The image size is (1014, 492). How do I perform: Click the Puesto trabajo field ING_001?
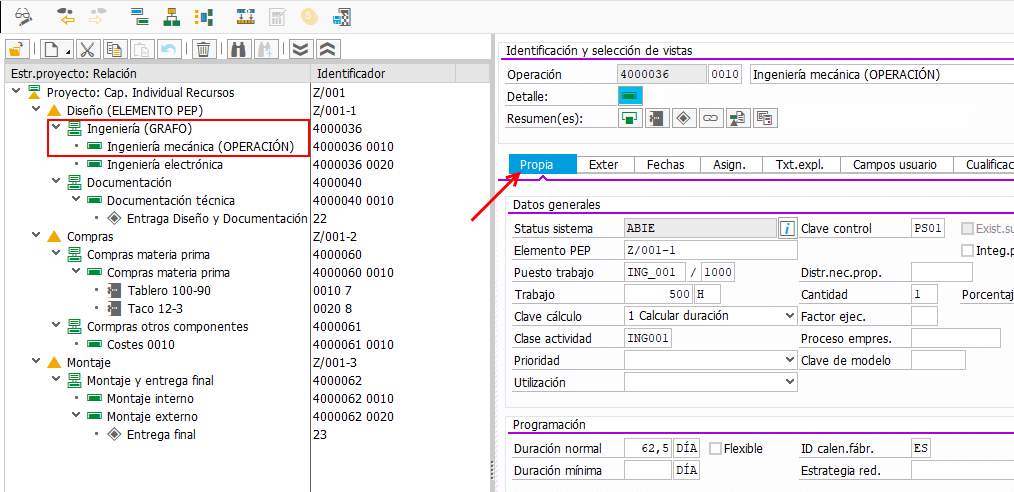pos(655,273)
